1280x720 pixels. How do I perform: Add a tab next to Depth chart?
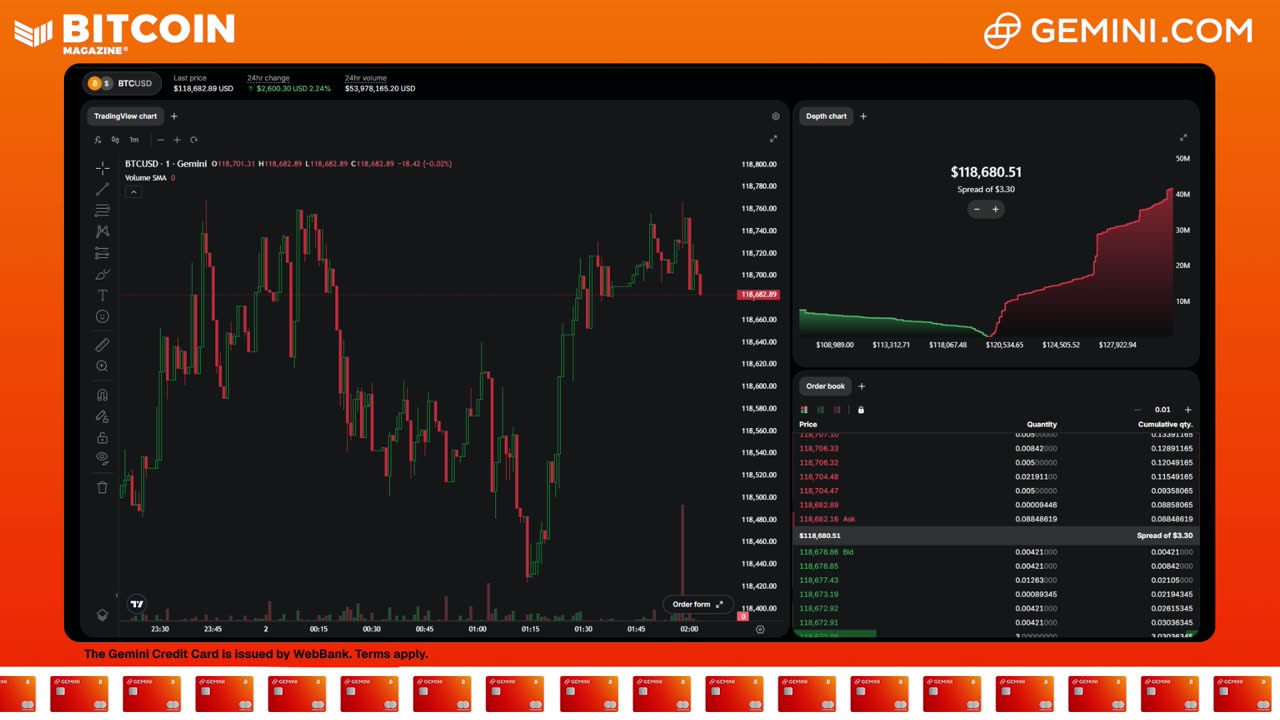864,116
